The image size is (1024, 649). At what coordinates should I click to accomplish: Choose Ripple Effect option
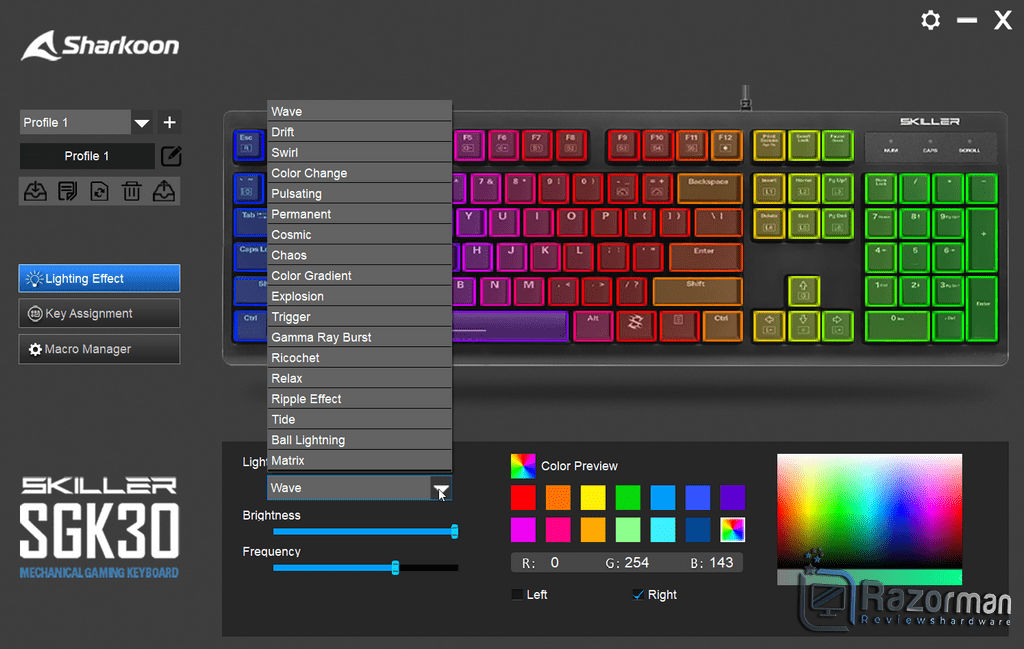click(359, 399)
